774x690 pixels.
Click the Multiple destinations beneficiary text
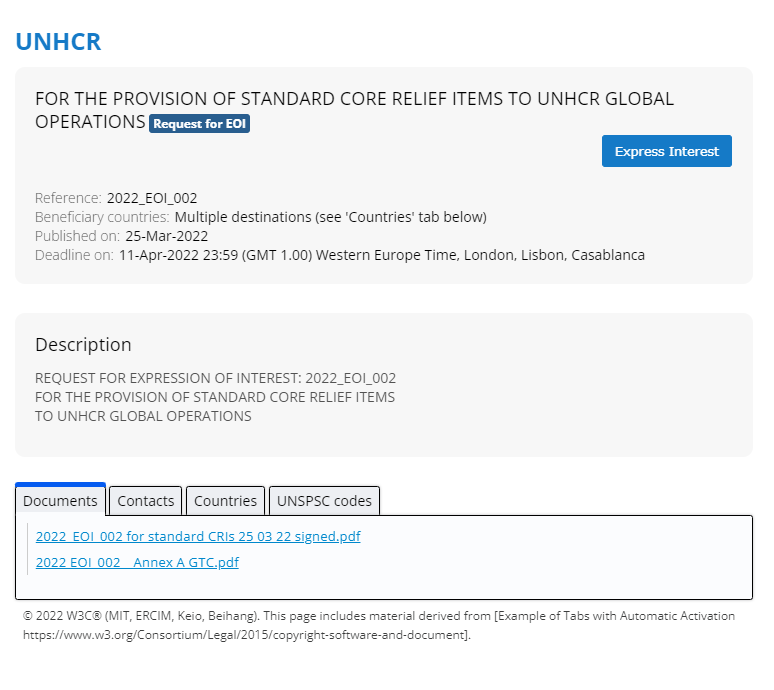click(330, 217)
